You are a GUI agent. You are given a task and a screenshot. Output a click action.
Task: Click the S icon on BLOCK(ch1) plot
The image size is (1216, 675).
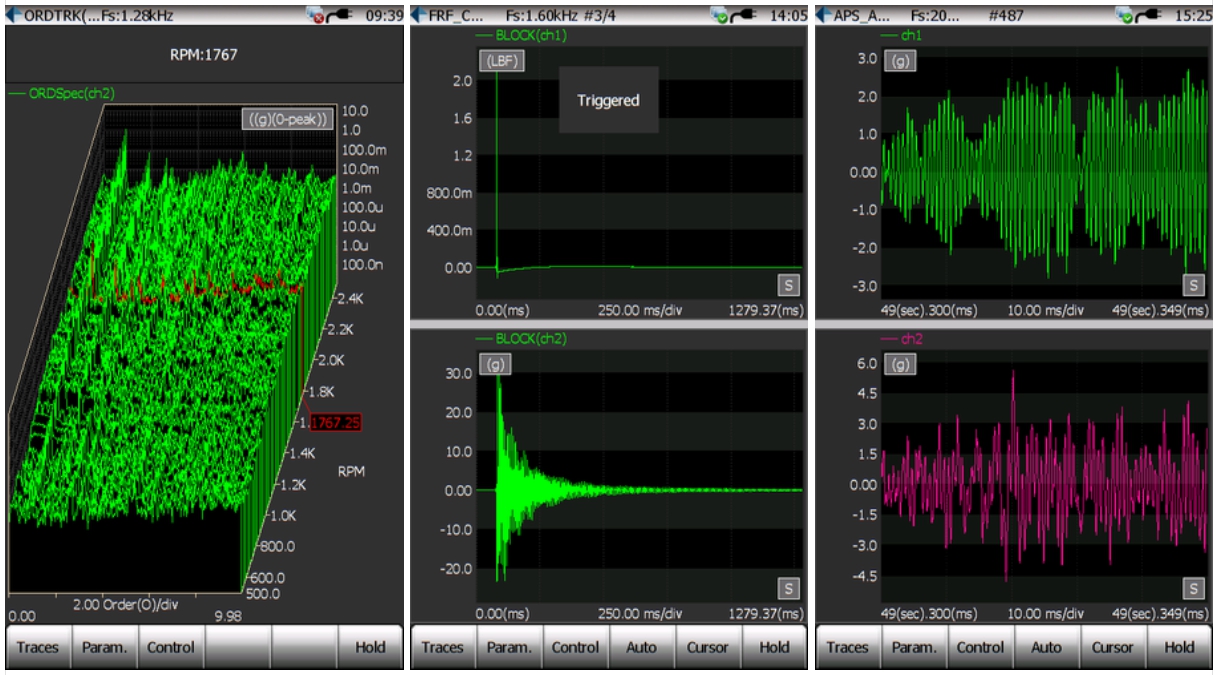click(788, 285)
